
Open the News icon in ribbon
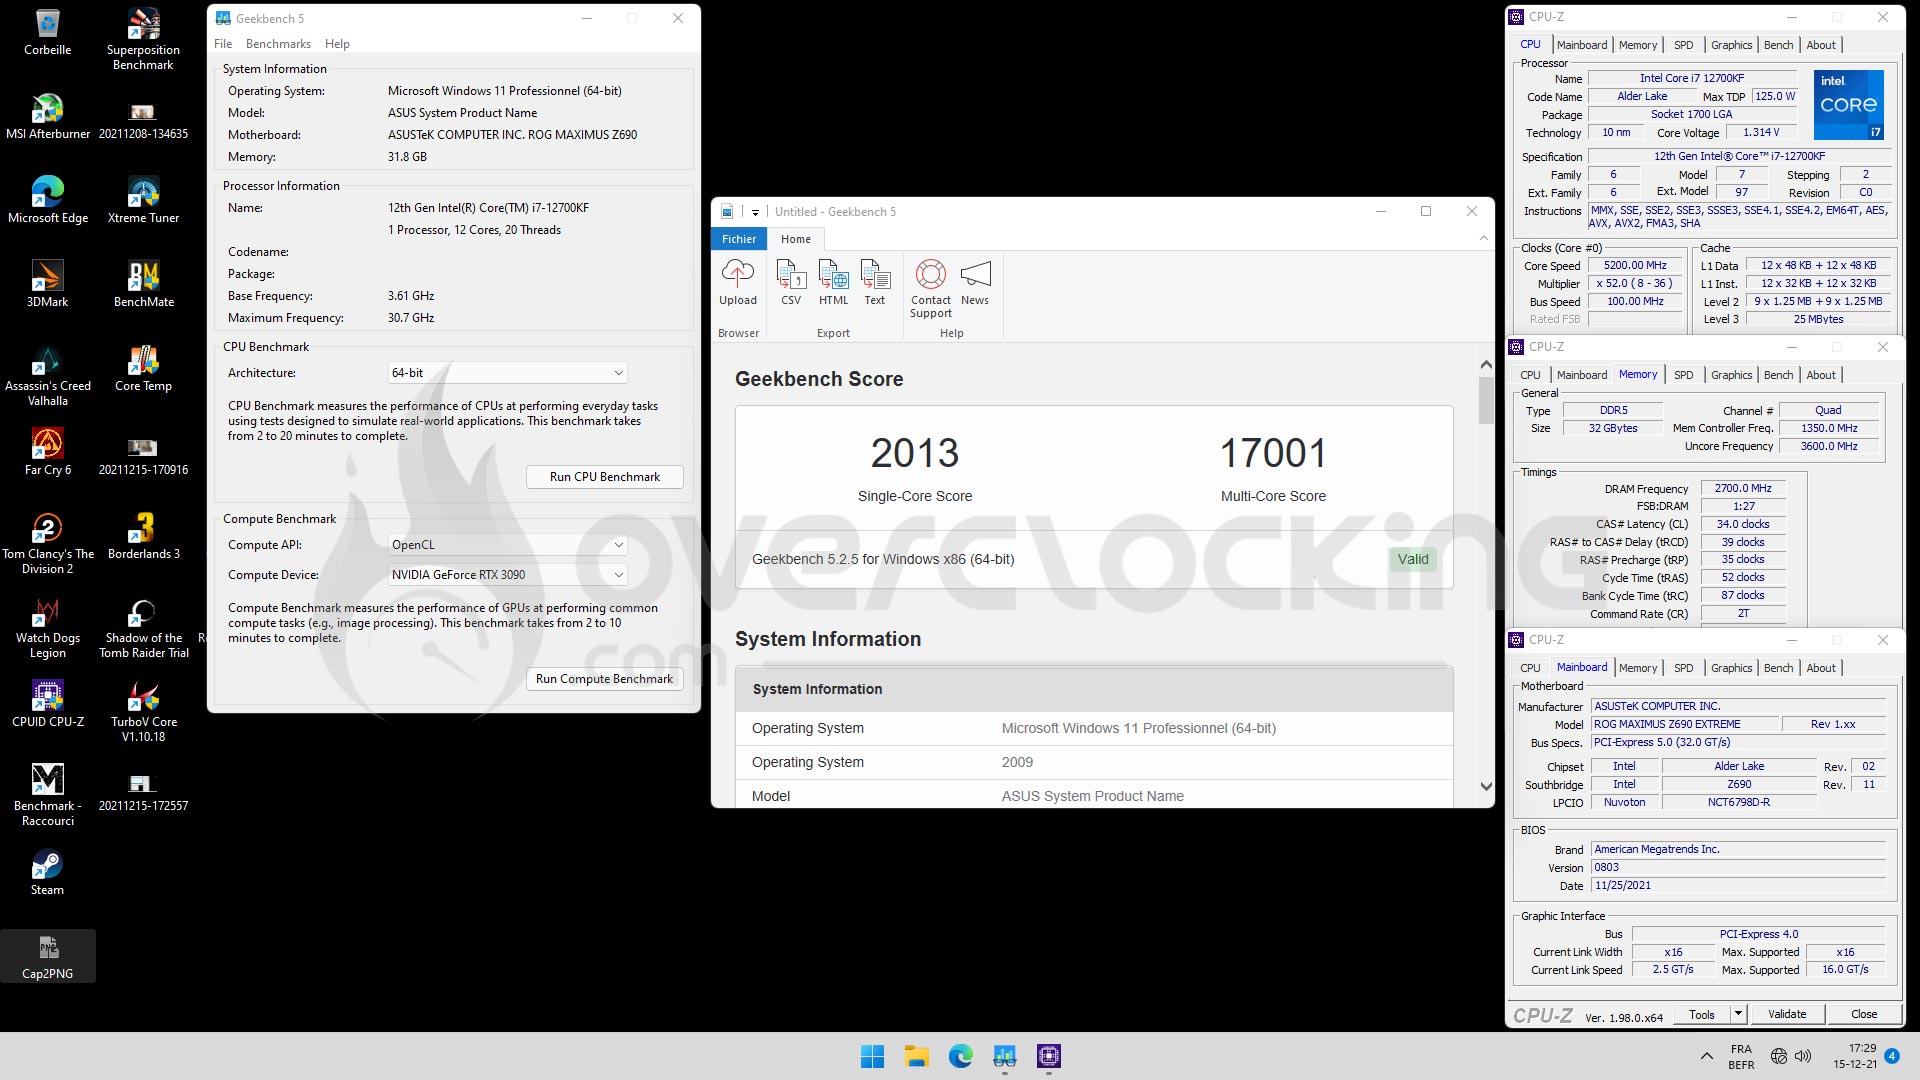(975, 282)
